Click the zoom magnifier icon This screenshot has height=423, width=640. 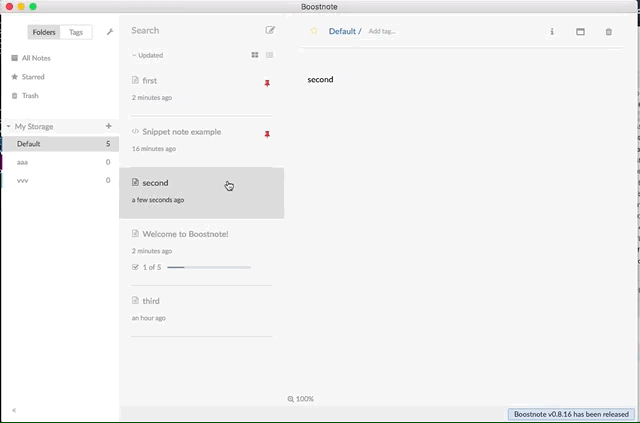[291, 399]
